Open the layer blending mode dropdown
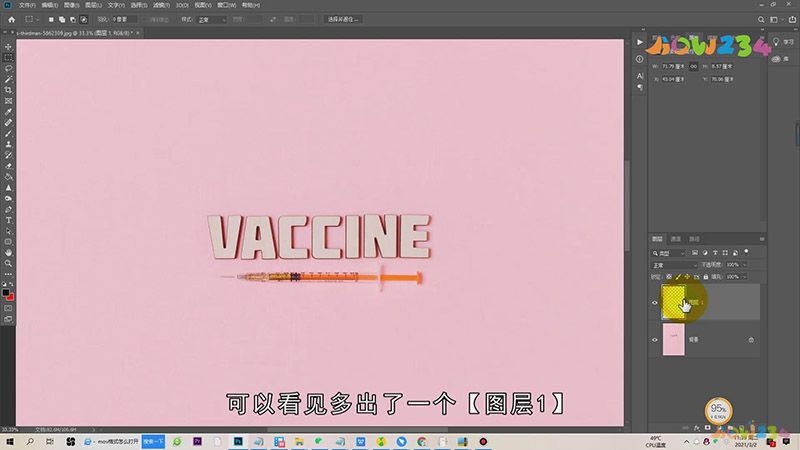The width and height of the screenshot is (800, 450). 674,265
